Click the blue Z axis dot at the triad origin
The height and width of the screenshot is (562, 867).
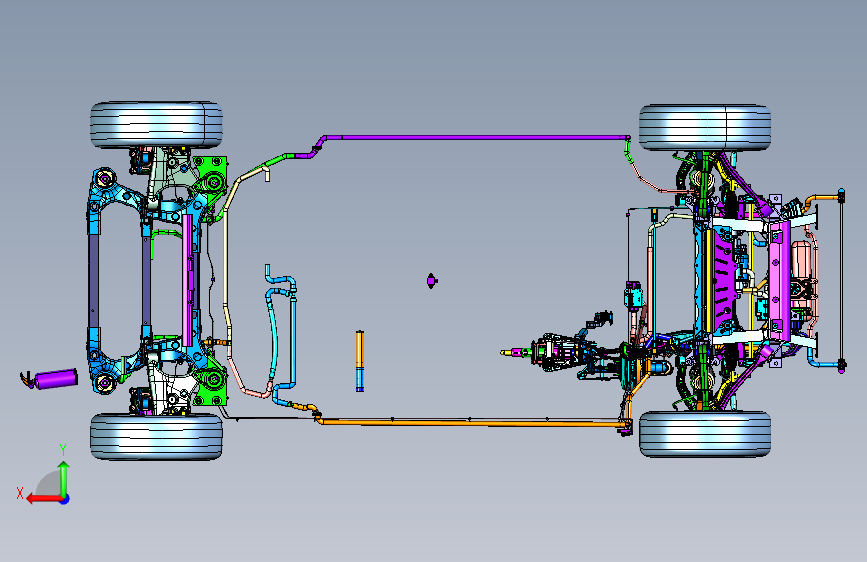coord(65,499)
